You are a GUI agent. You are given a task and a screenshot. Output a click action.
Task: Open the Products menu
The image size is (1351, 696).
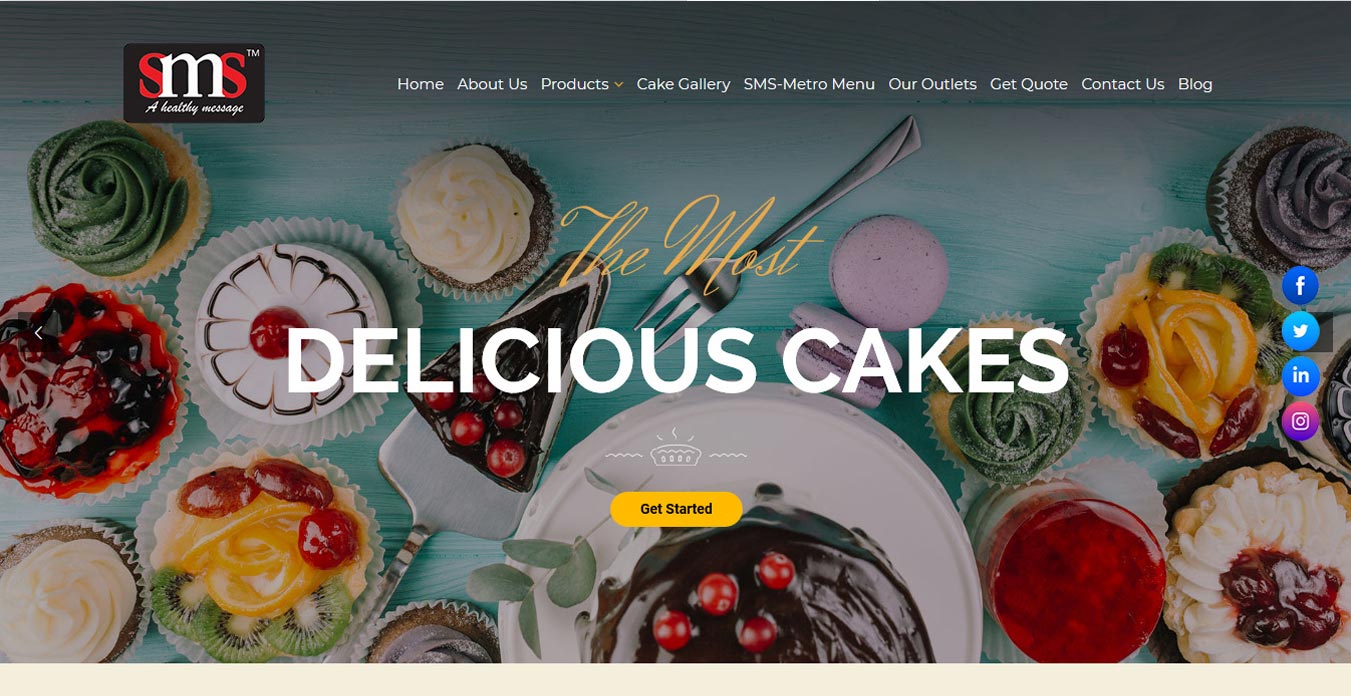(575, 84)
